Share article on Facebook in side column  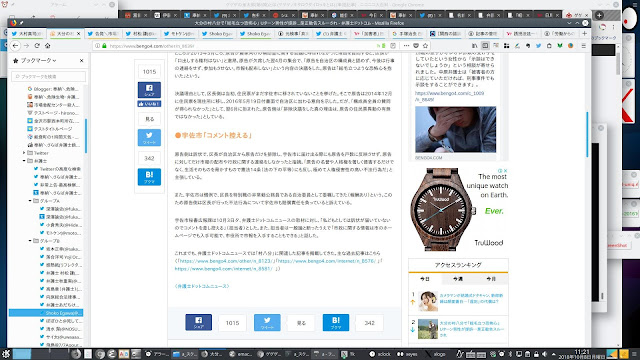point(149,90)
